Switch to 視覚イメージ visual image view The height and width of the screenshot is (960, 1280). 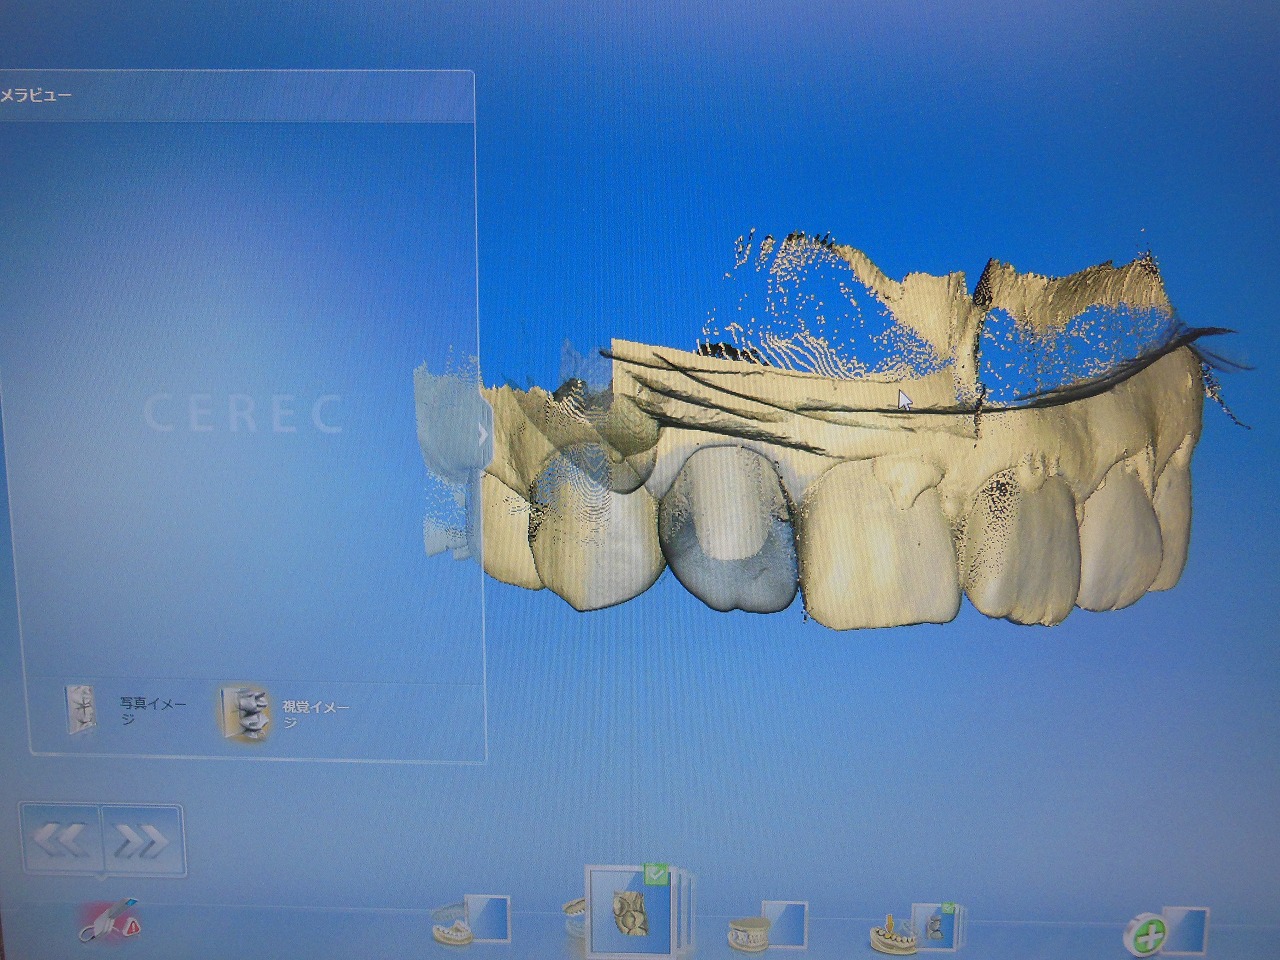point(286,711)
